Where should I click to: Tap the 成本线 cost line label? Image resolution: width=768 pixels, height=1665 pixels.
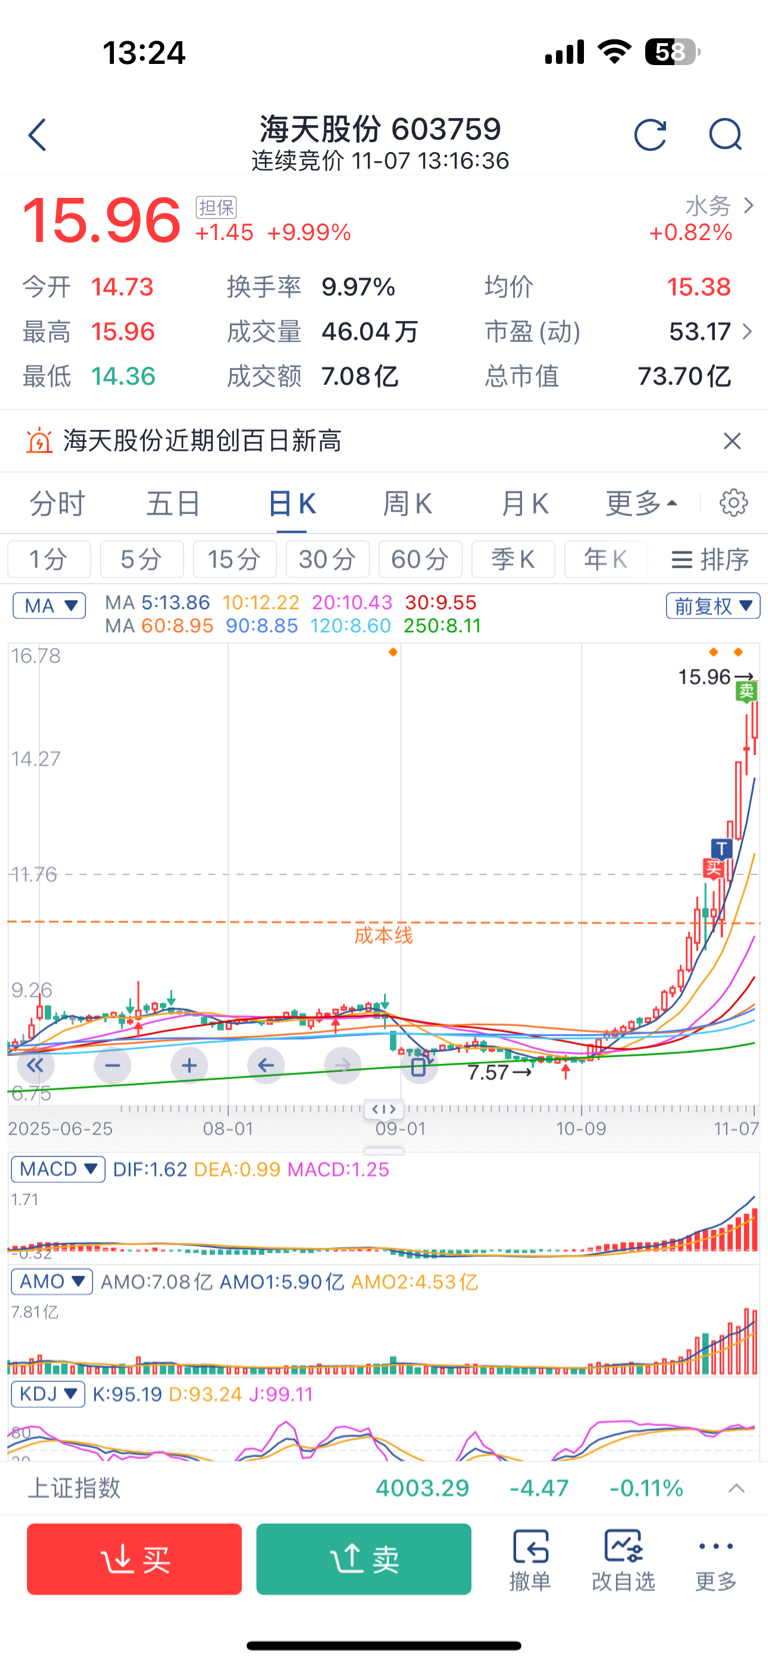click(383, 936)
